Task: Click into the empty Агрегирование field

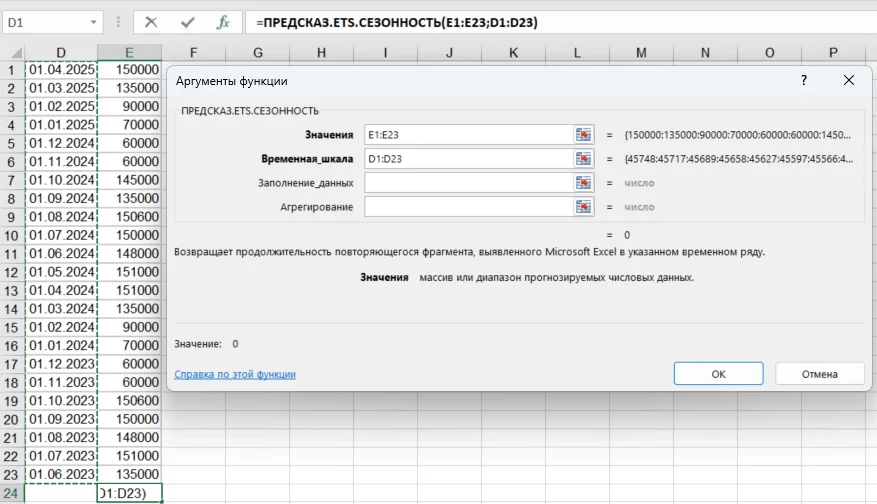Action: click(467, 206)
